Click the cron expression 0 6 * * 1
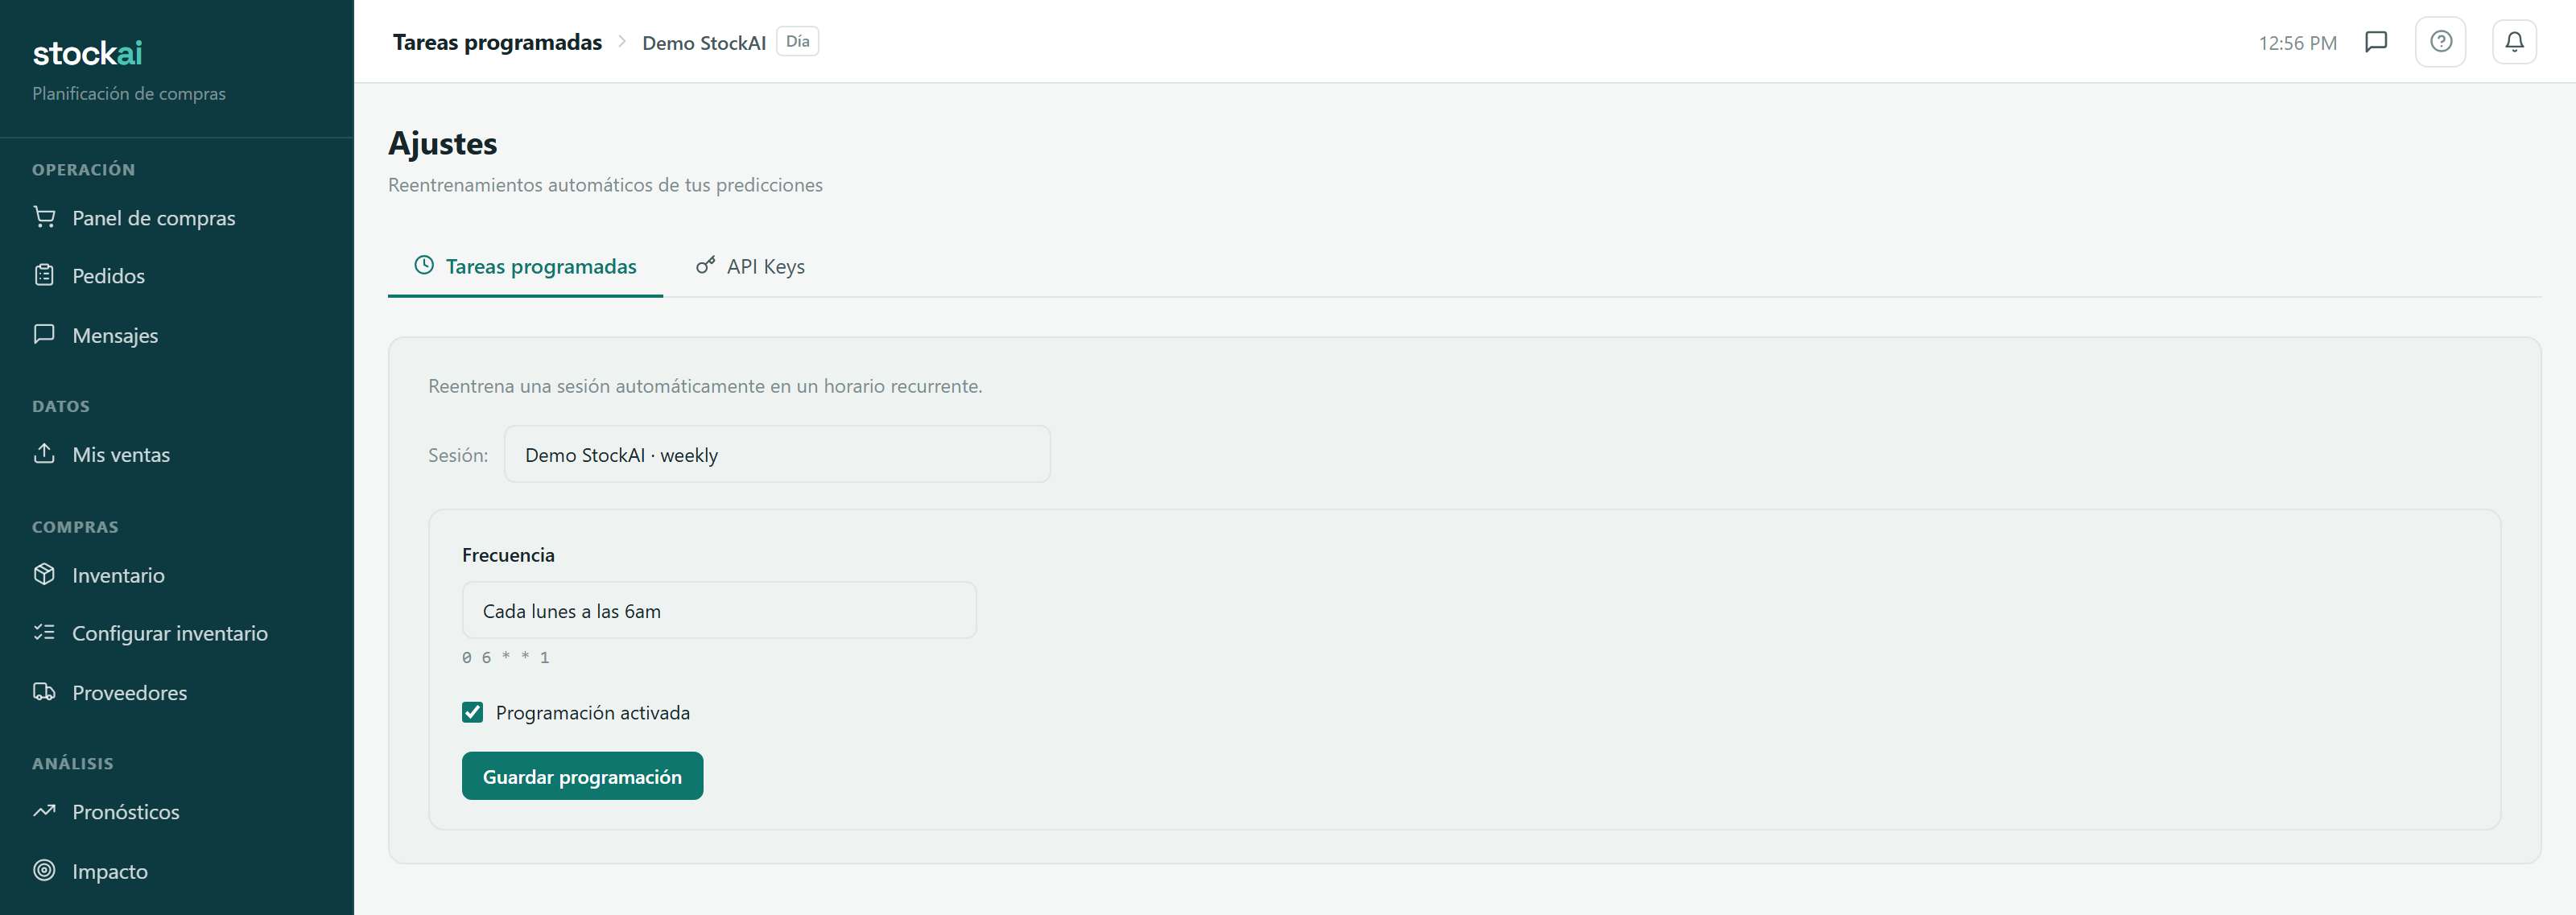The image size is (2576, 915). (x=505, y=657)
